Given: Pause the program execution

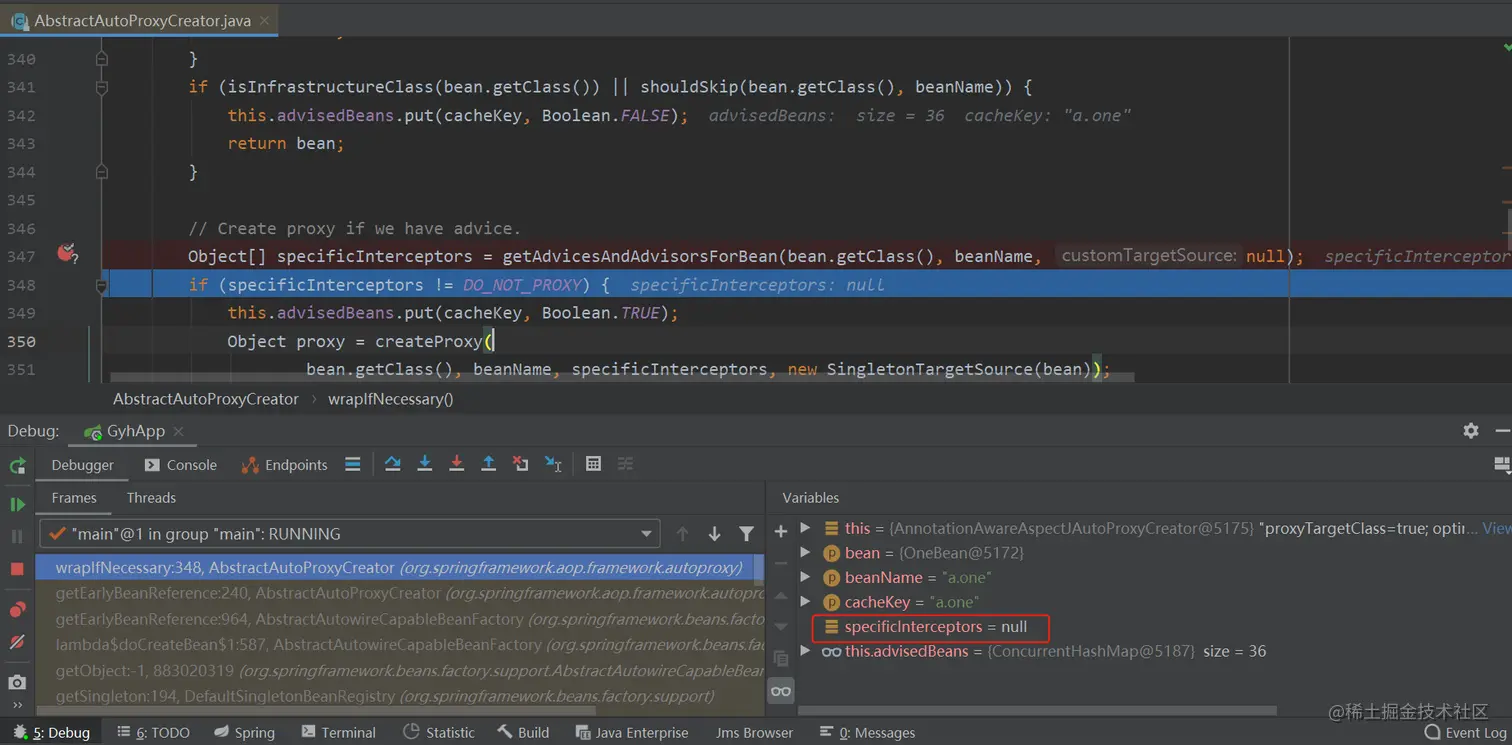Looking at the screenshot, I should (17, 536).
